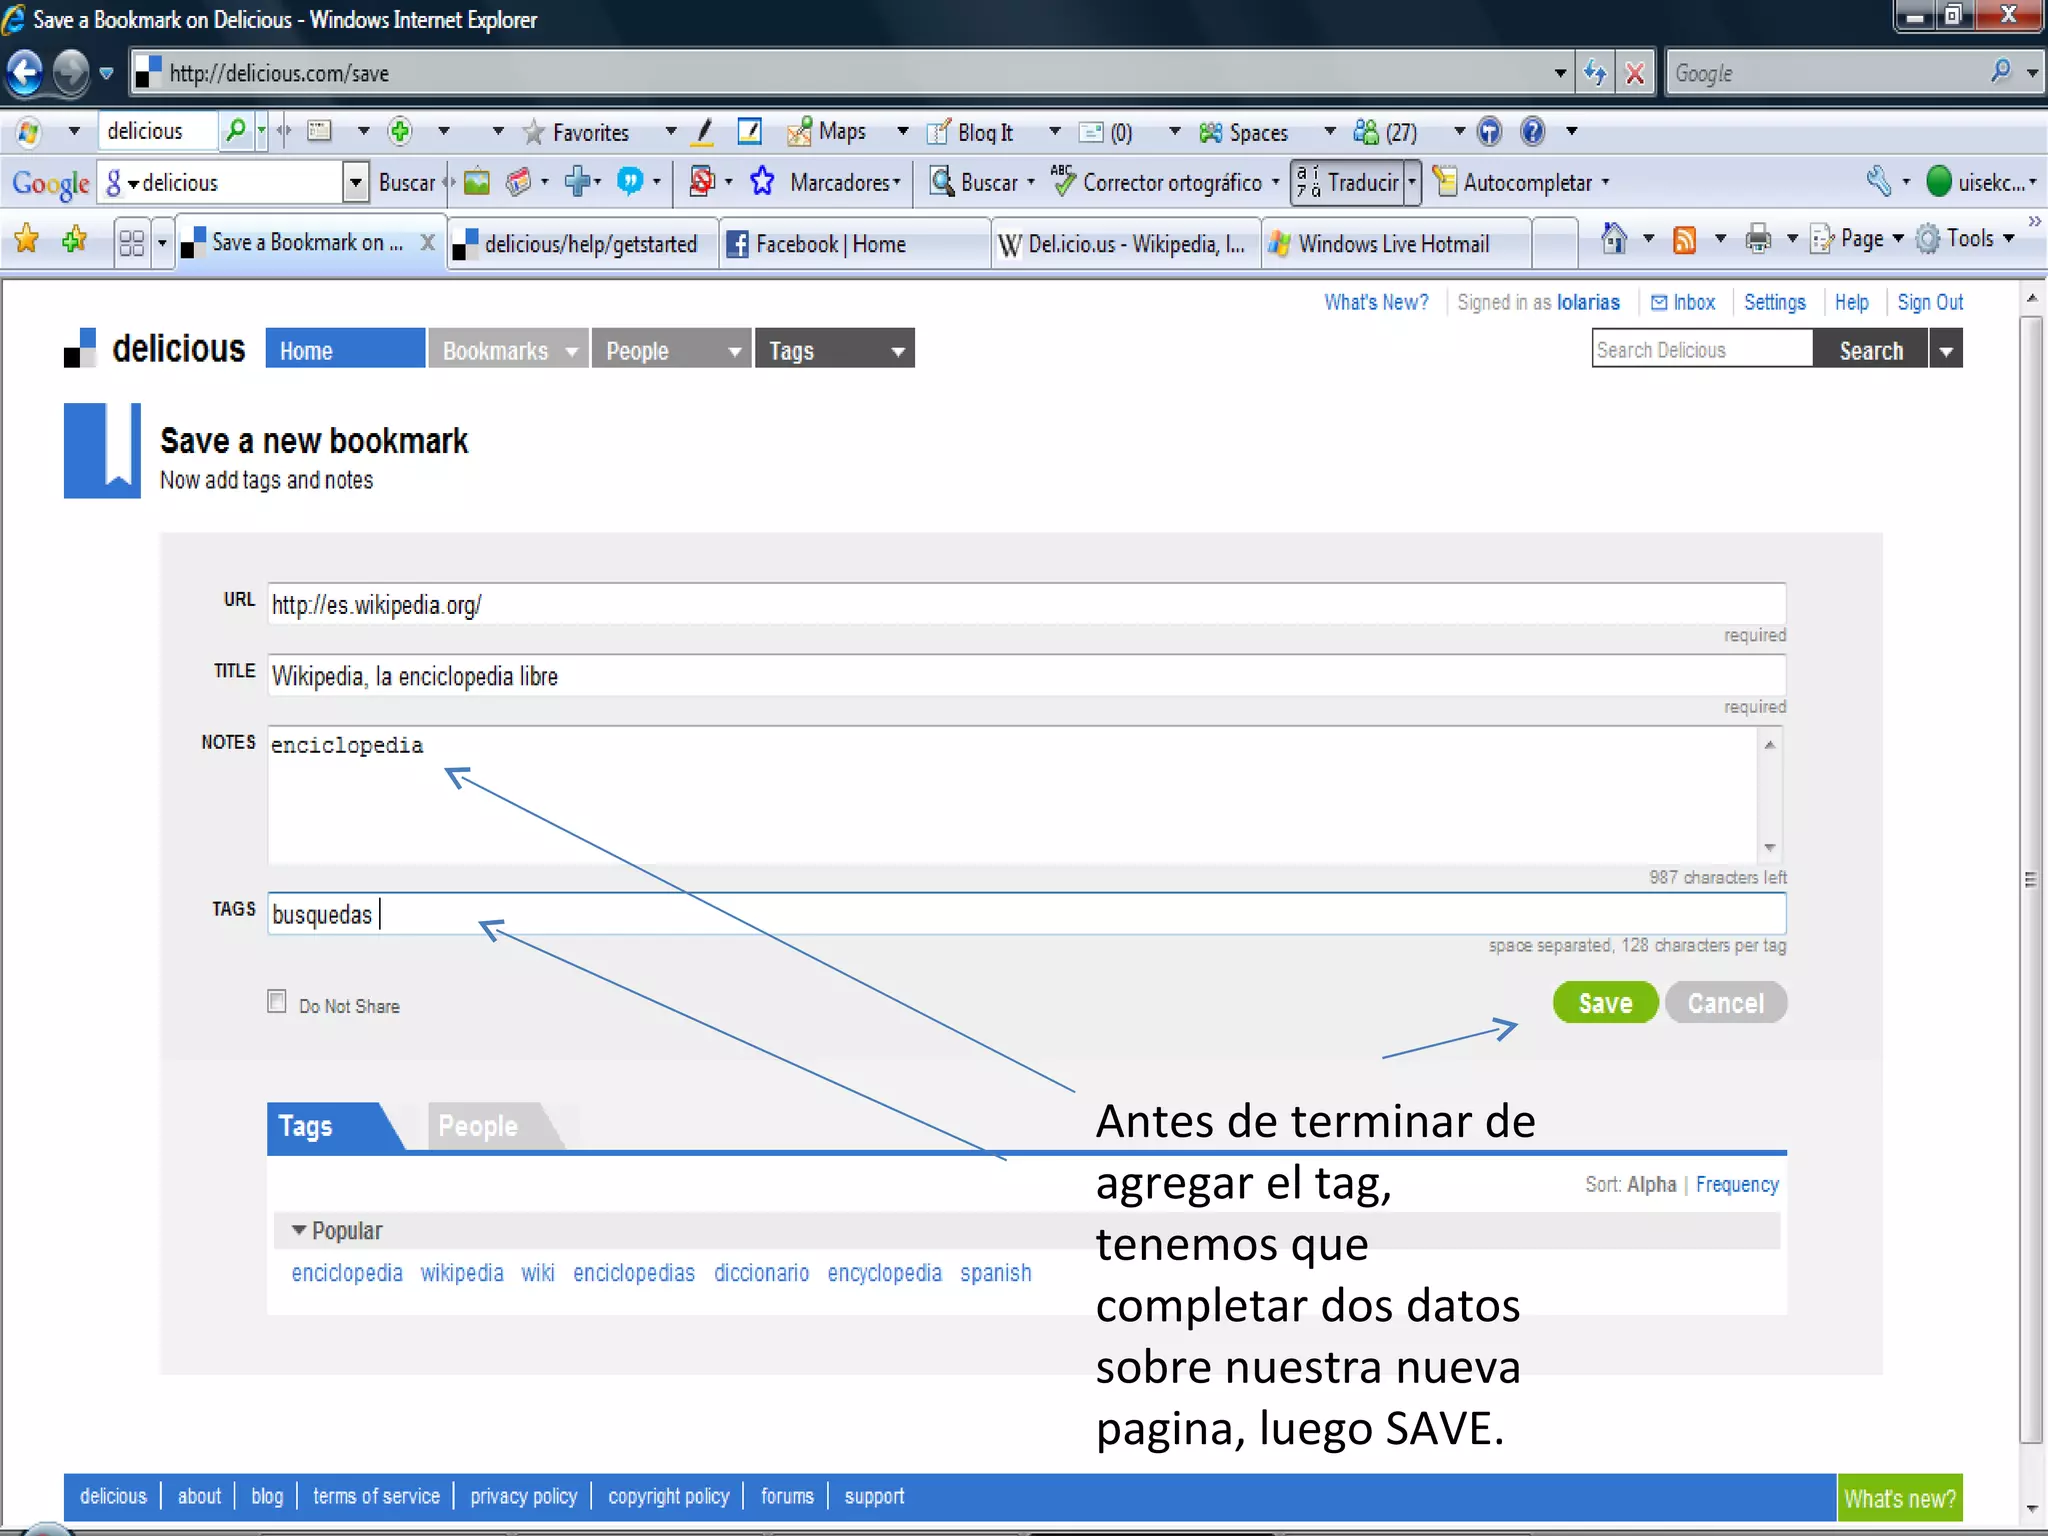Click the Stop loading red X icon
The height and width of the screenshot is (1536, 2048).
pyautogui.click(x=1635, y=73)
